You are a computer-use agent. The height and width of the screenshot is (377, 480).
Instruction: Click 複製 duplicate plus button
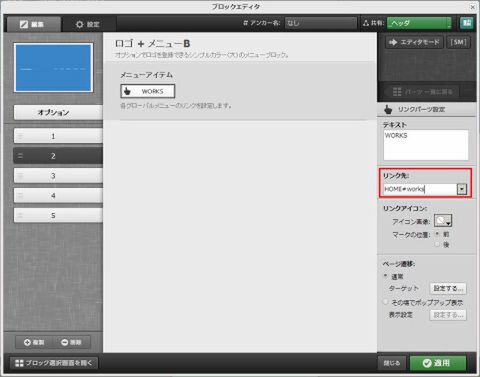(34, 342)
